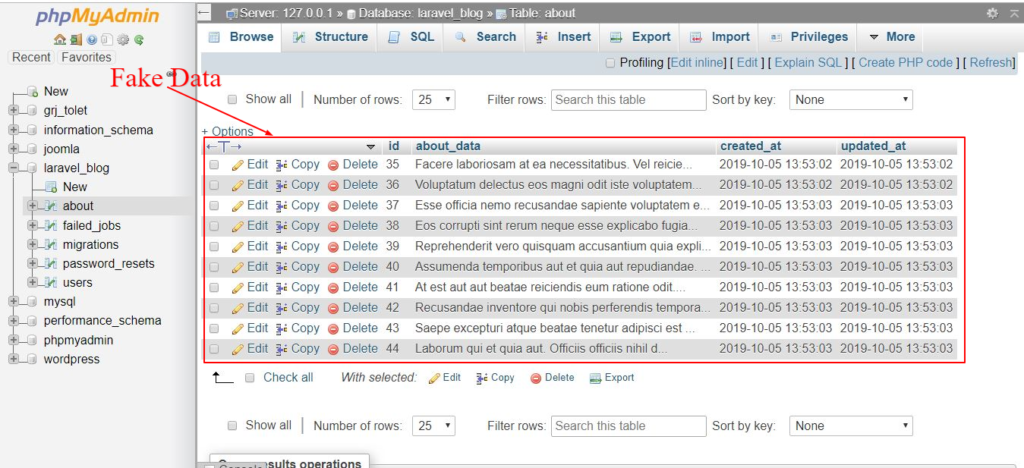
Task: Expand the wordpress database tree node
Action: [14, 359]
